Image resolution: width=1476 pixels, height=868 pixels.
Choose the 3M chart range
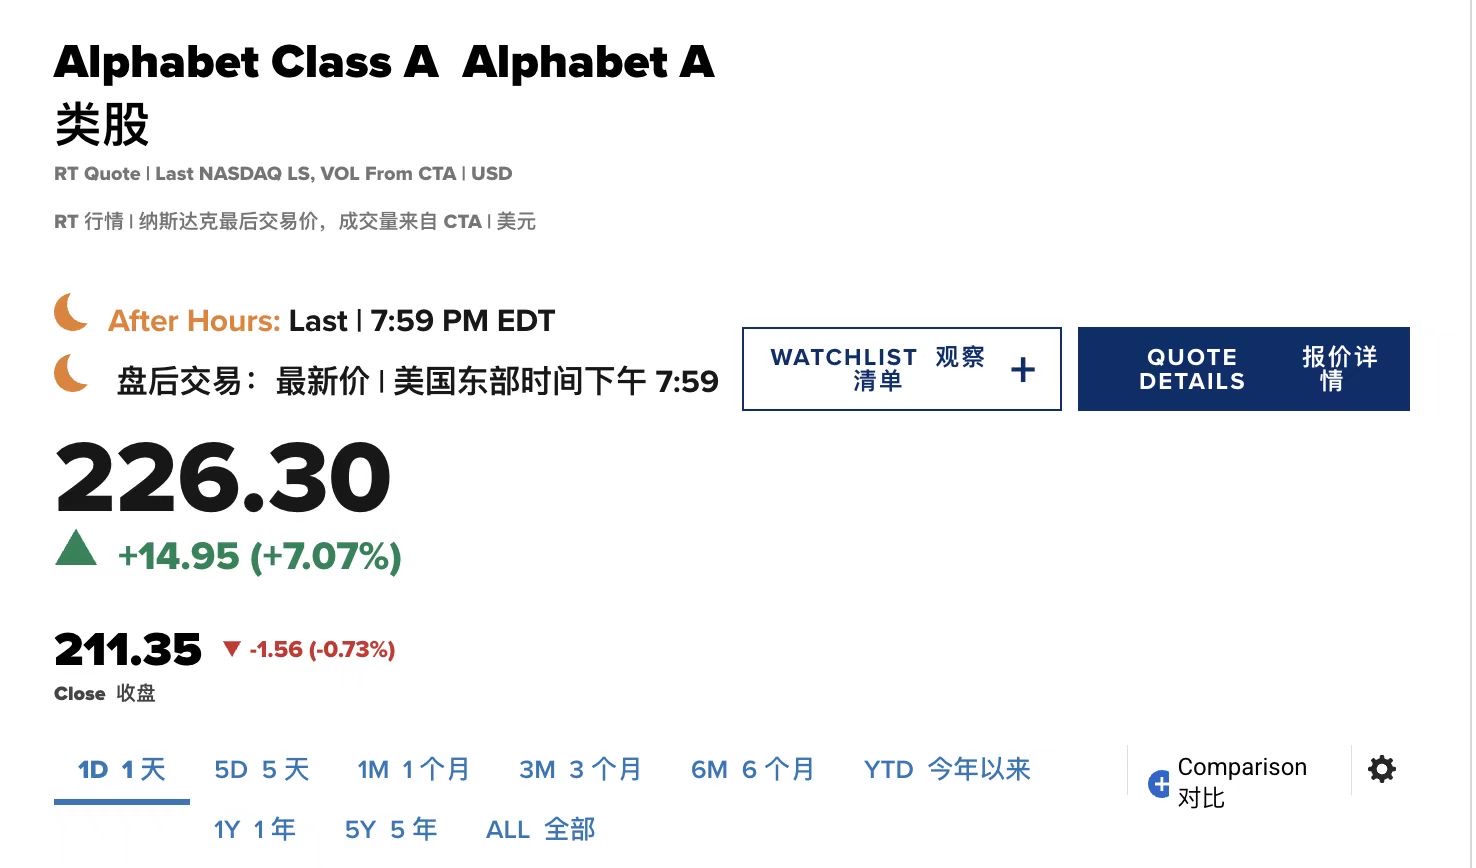[x=580, y=770]
